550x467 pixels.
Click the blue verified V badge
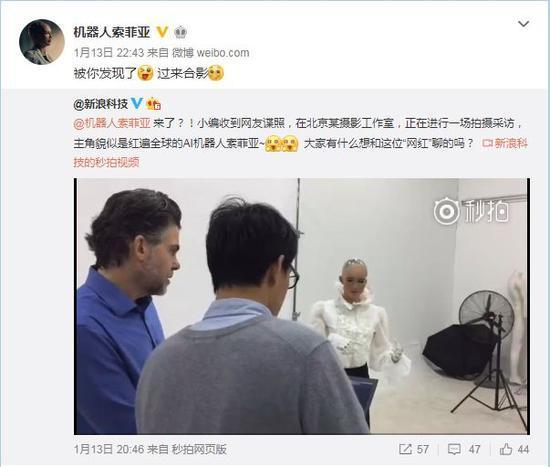137,104
